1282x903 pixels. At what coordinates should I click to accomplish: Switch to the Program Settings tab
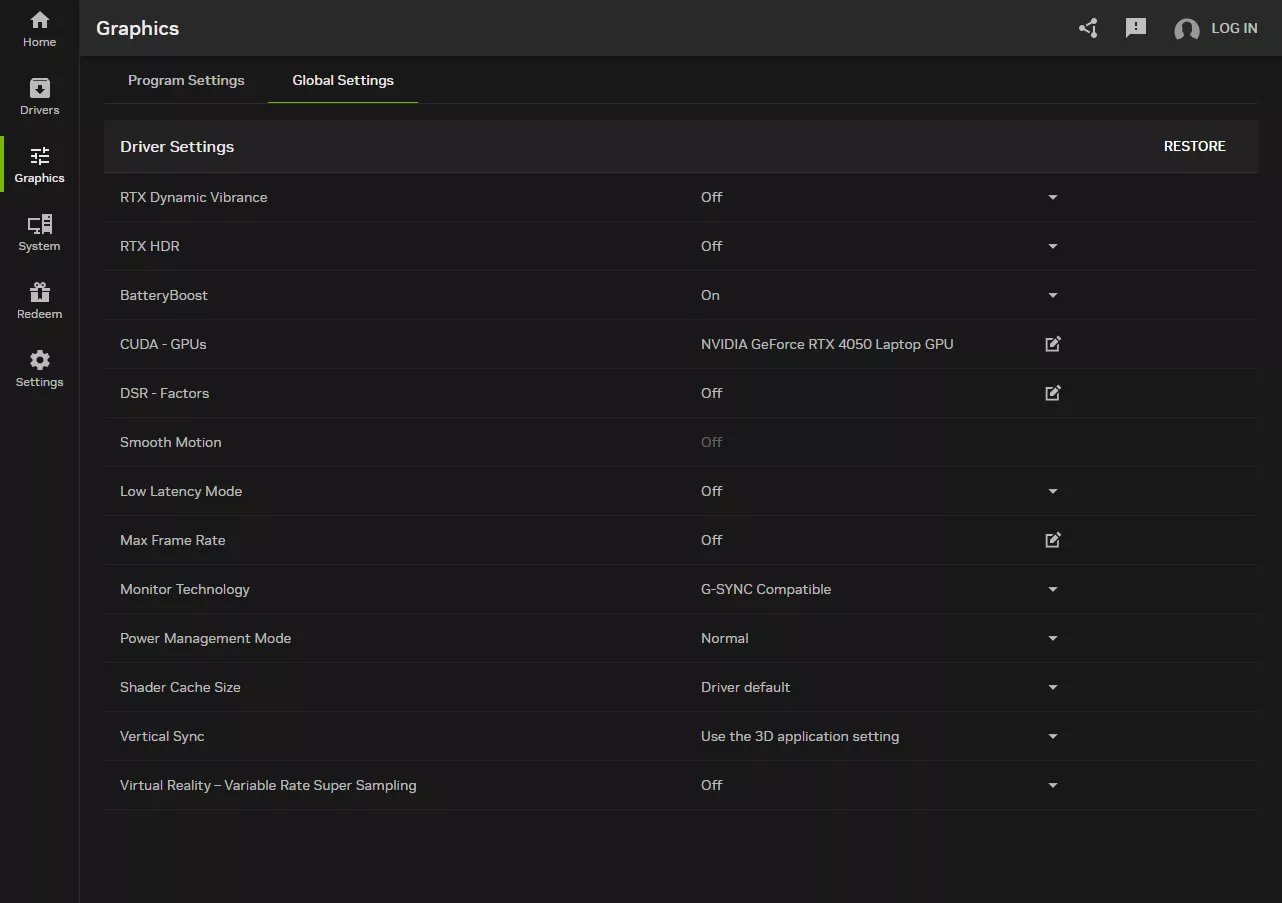tap(186, 80)
